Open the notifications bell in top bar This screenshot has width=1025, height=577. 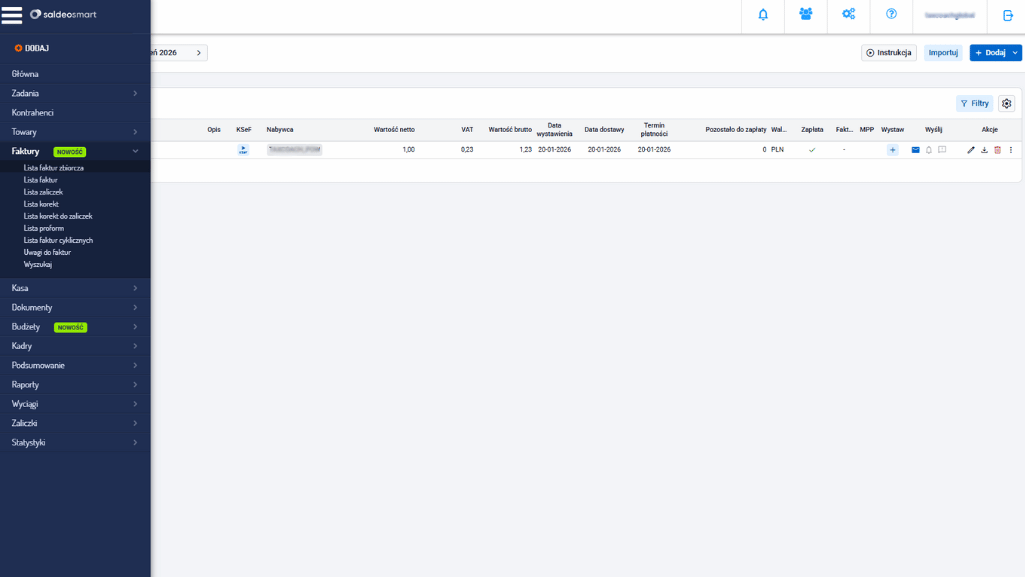(763, 15)
